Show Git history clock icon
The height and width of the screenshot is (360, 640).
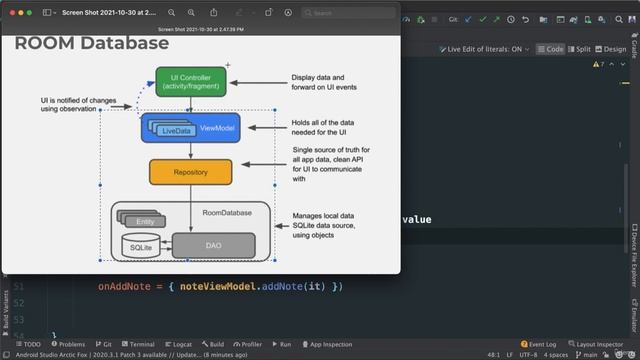(x=511, y=19)
